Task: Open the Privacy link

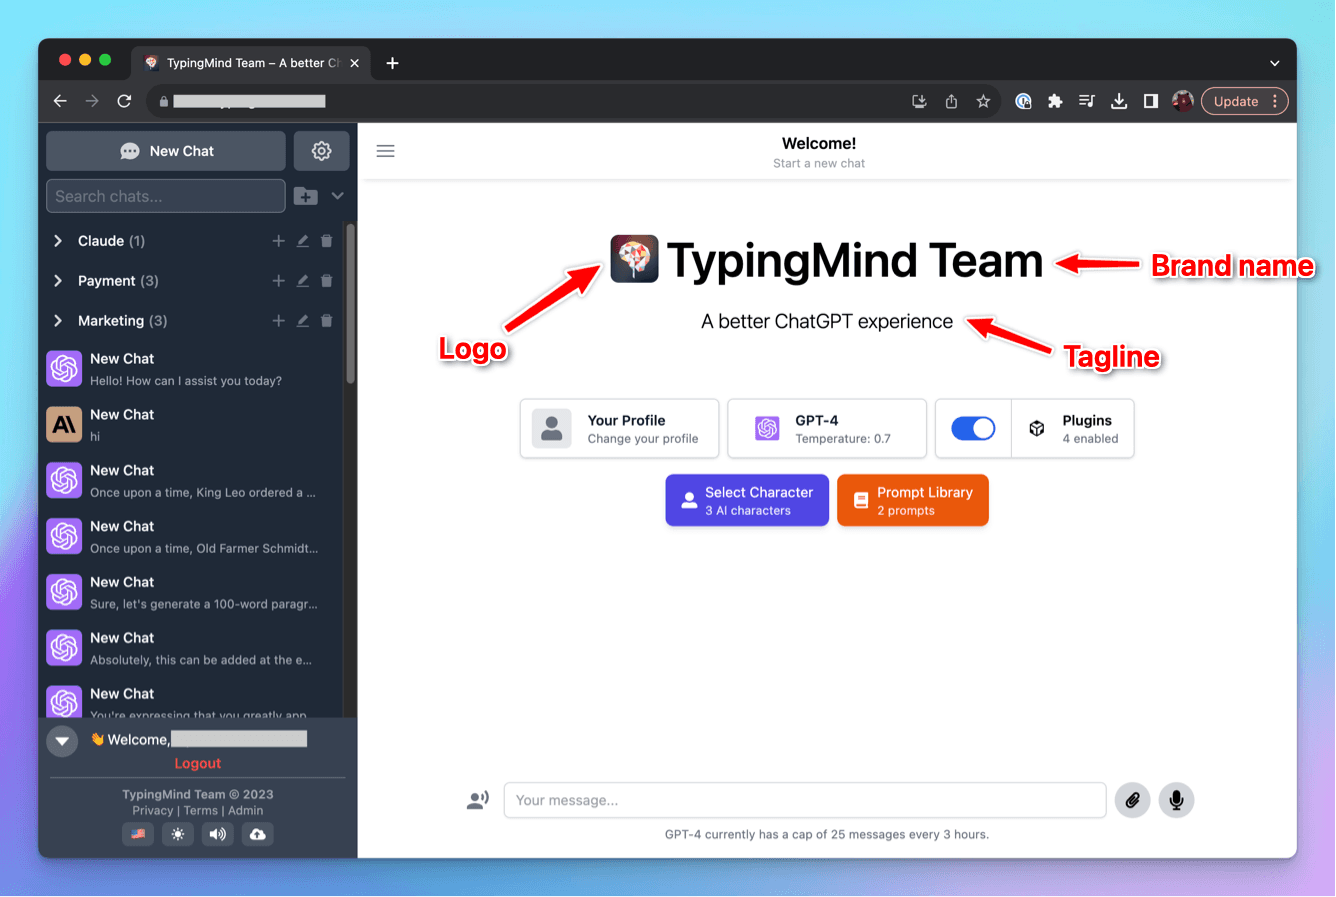Action: click(x=153, y=811)
